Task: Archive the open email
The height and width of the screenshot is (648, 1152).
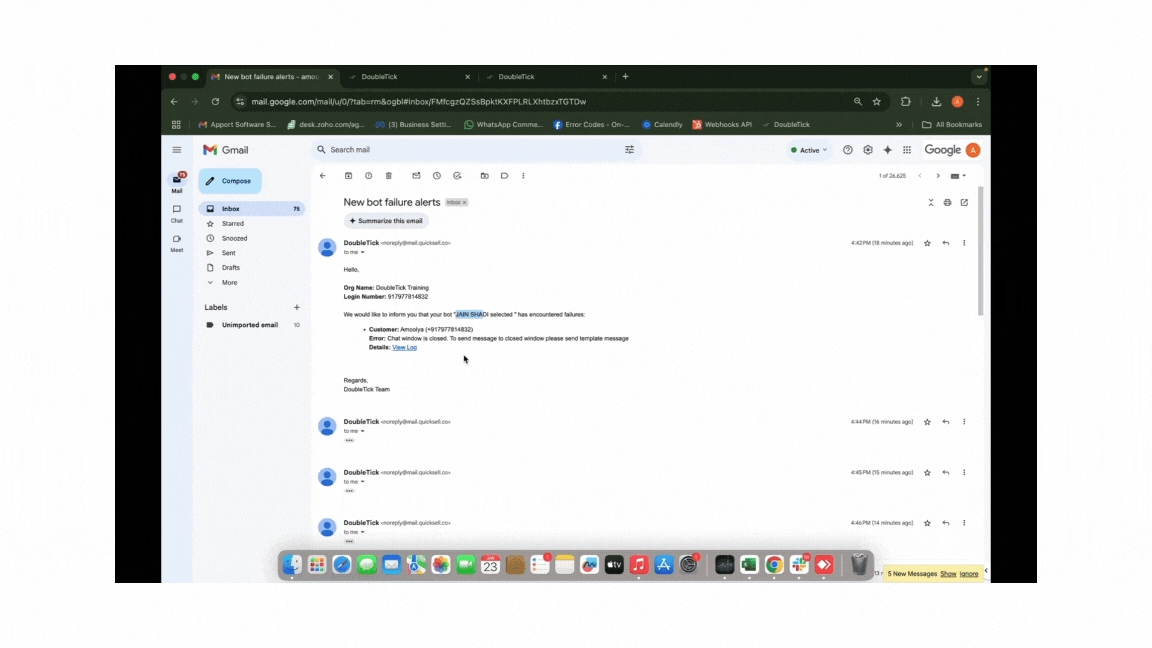Action: pos(348,176)
